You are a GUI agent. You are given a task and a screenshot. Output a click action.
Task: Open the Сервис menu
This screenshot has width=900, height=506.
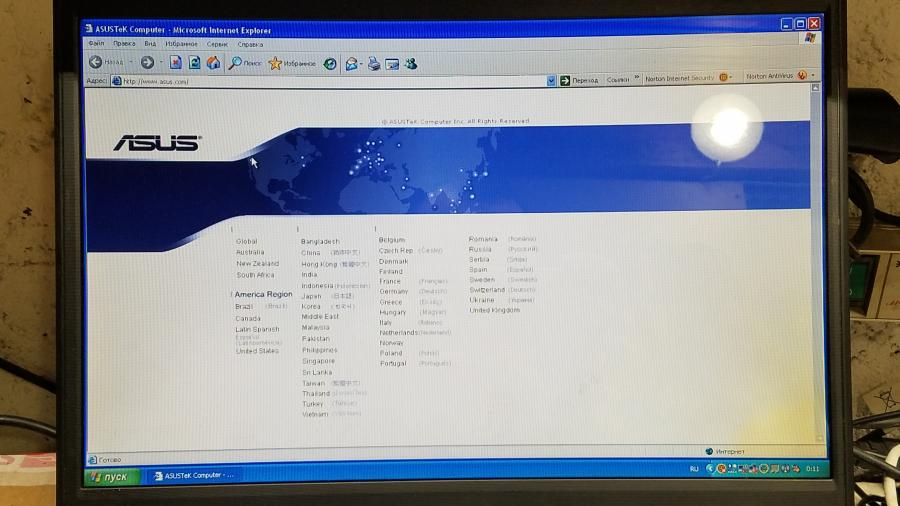217,44
